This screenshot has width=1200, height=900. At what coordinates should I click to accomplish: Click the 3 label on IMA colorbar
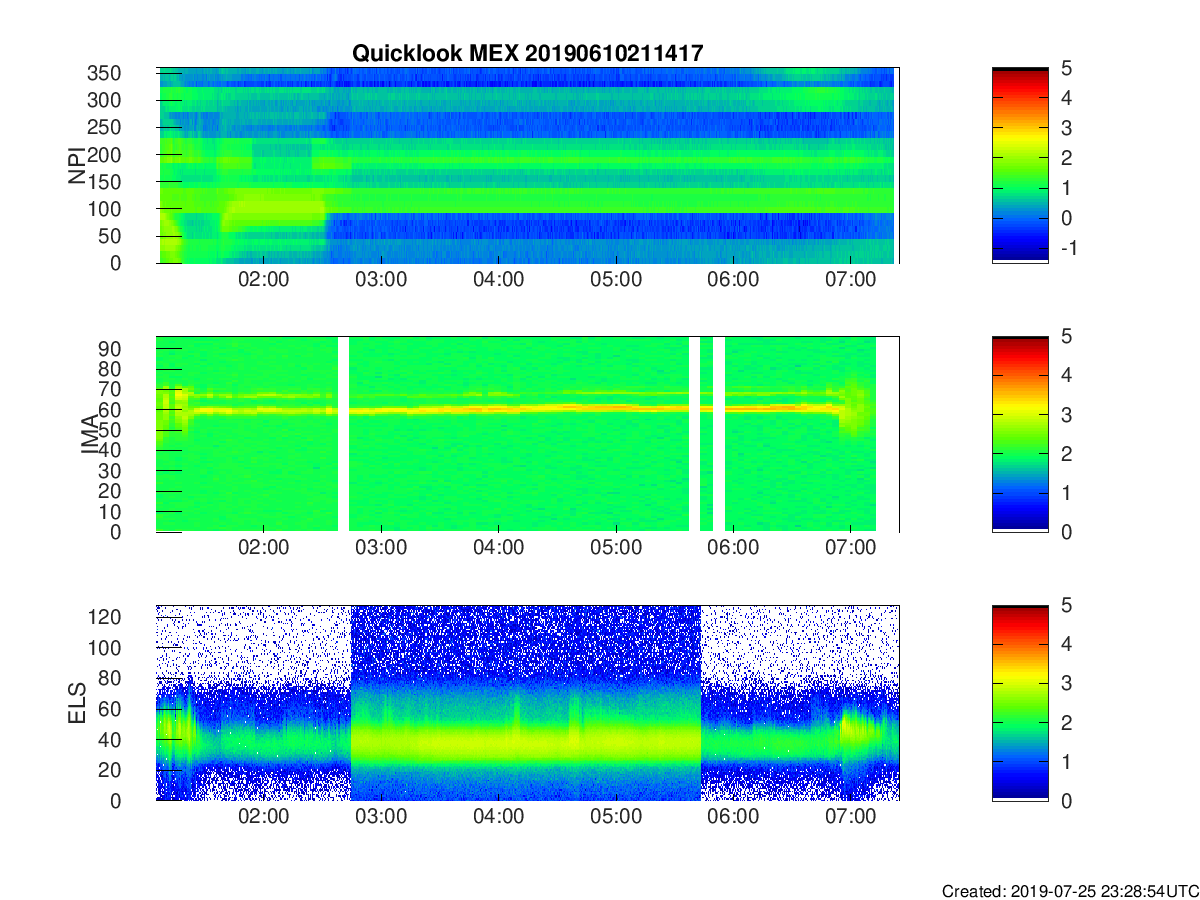pos(1065,414)
